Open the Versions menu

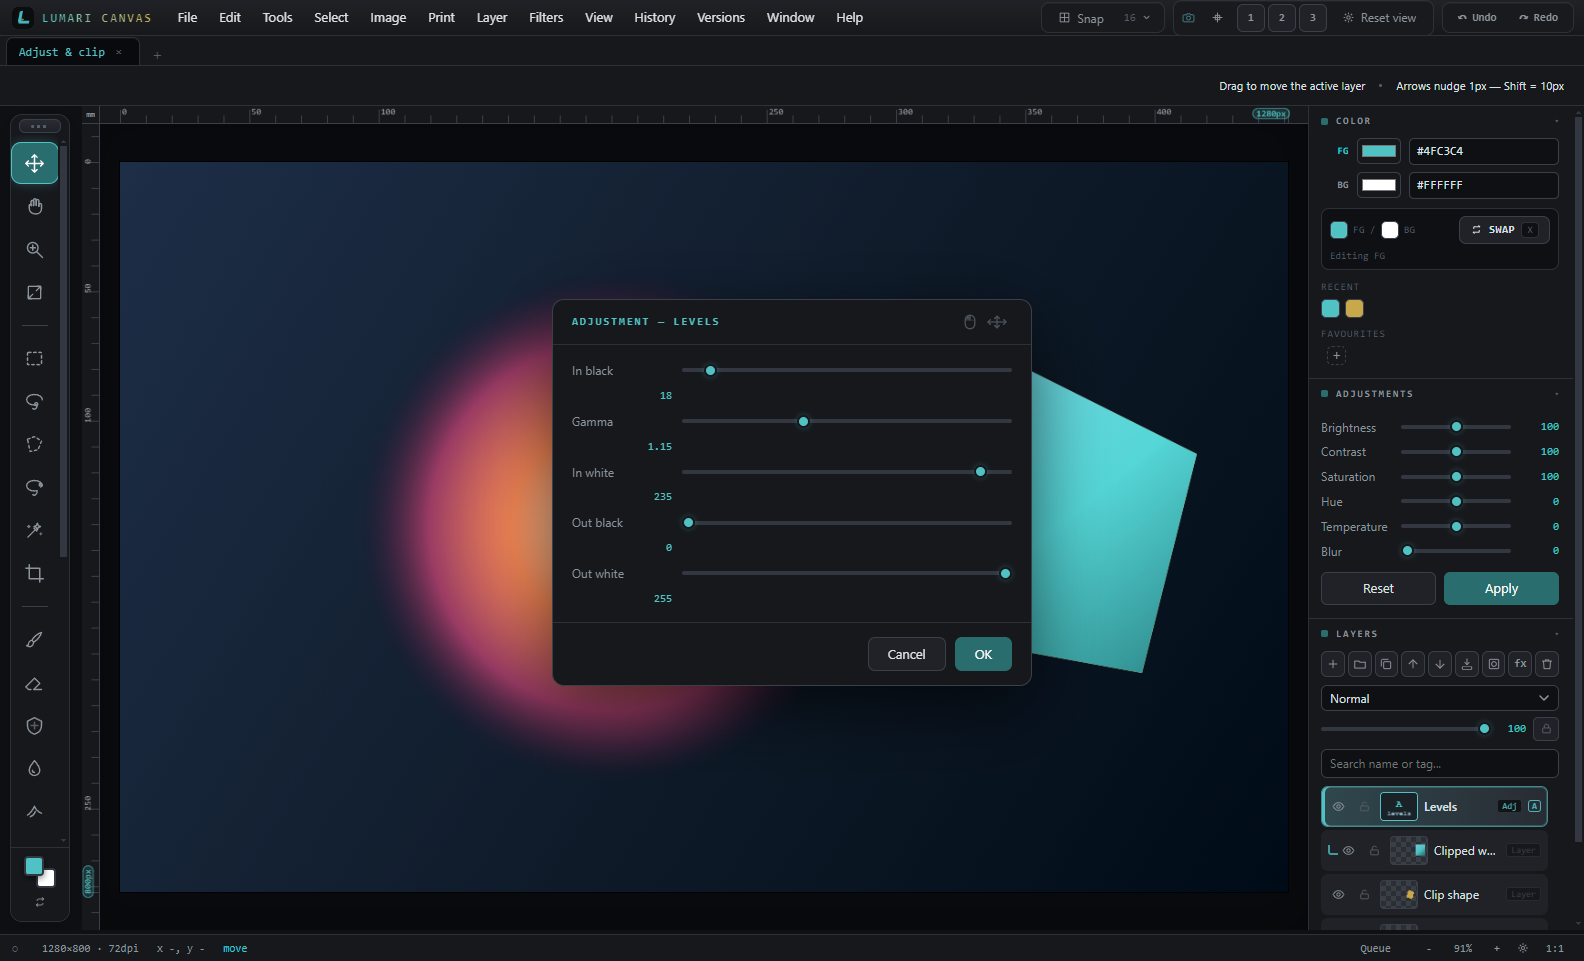[721, 18]
